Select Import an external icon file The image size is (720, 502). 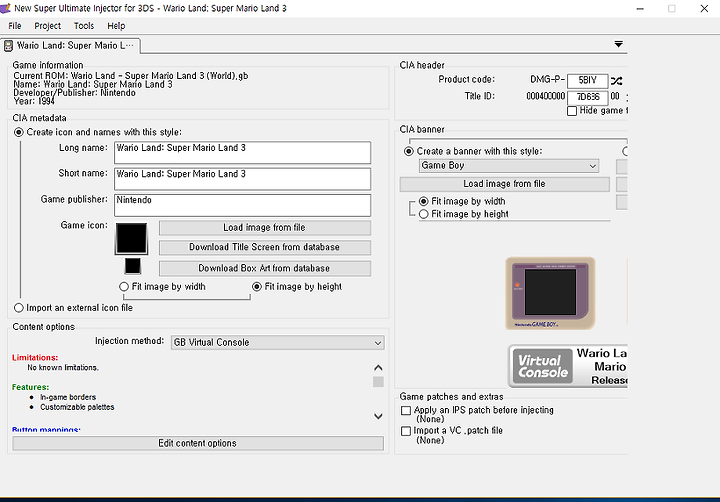coord(73,308)
